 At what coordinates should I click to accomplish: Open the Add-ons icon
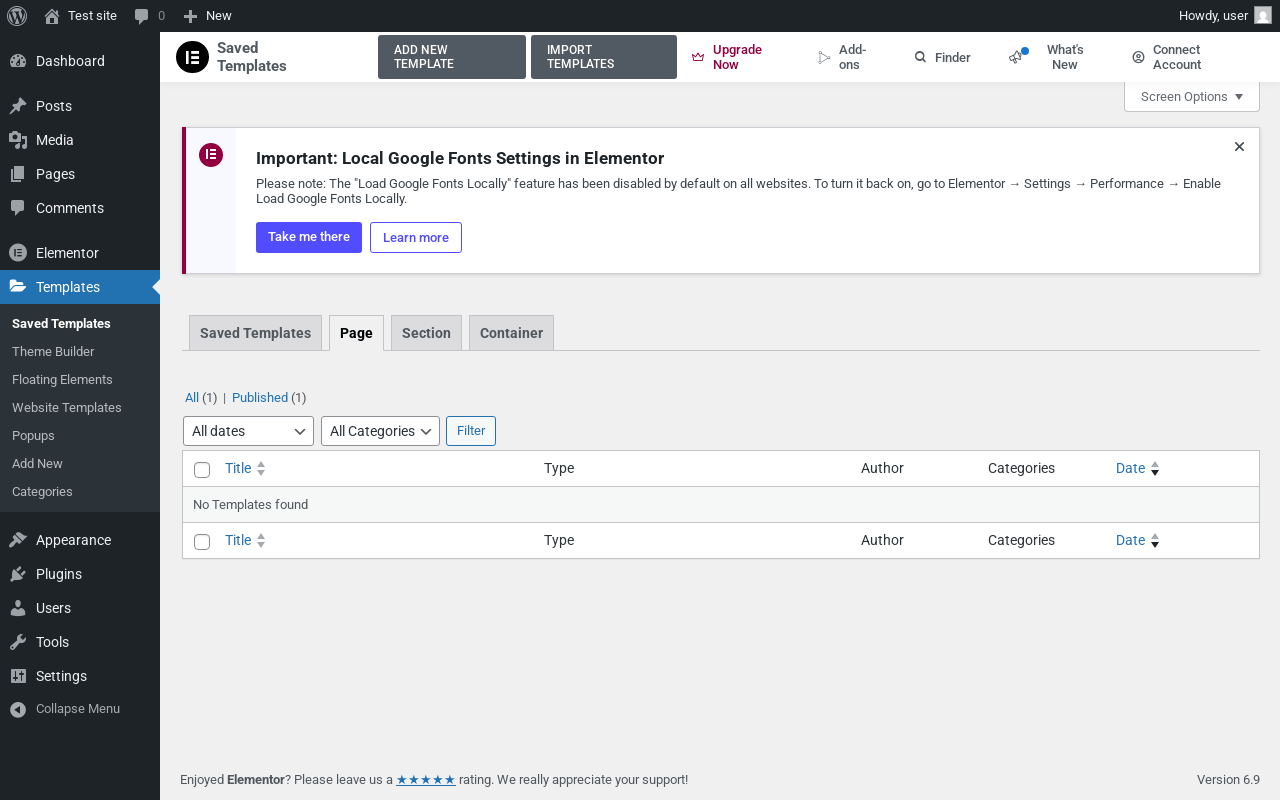(x=824, y=58)
